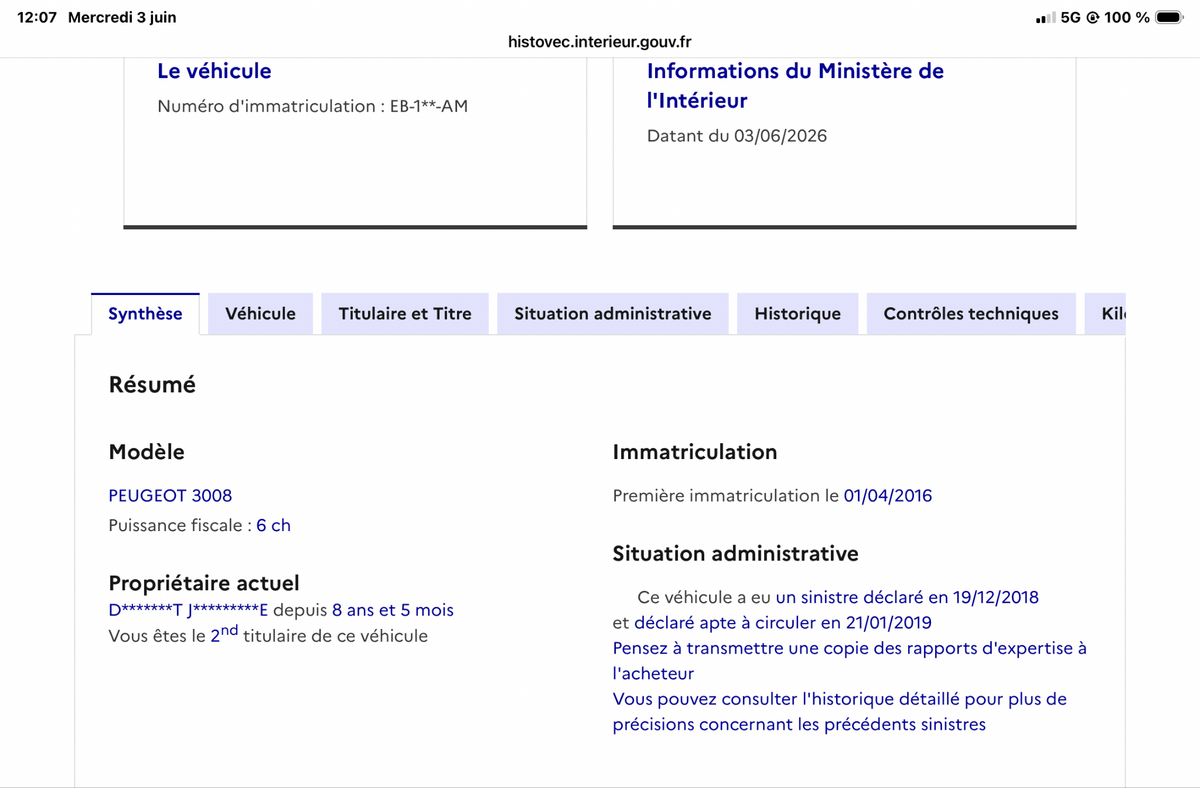Click first registration date 01/04/2016
This screenshot has width=1200, height=788.
tap(888, 495)
